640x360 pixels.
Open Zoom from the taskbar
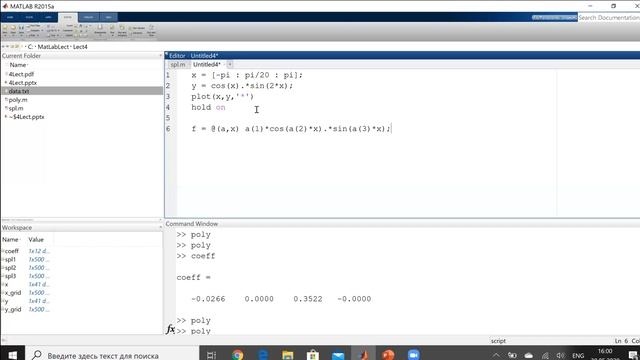[413, 355]
